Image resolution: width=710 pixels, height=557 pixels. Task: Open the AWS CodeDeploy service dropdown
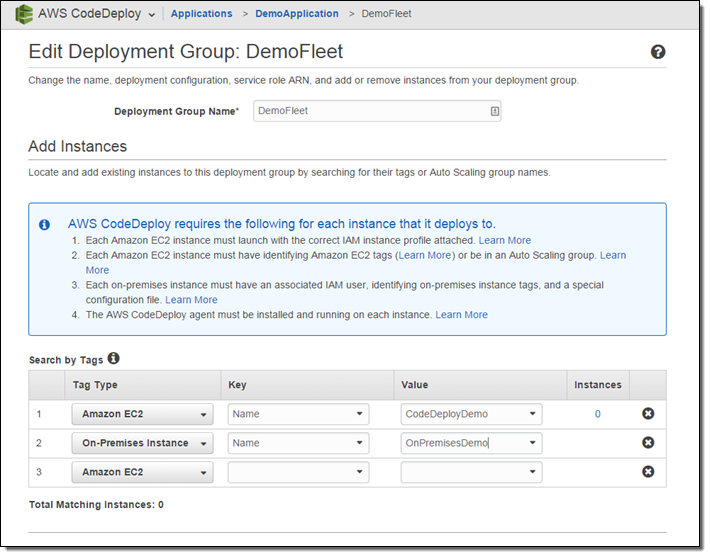96,14
